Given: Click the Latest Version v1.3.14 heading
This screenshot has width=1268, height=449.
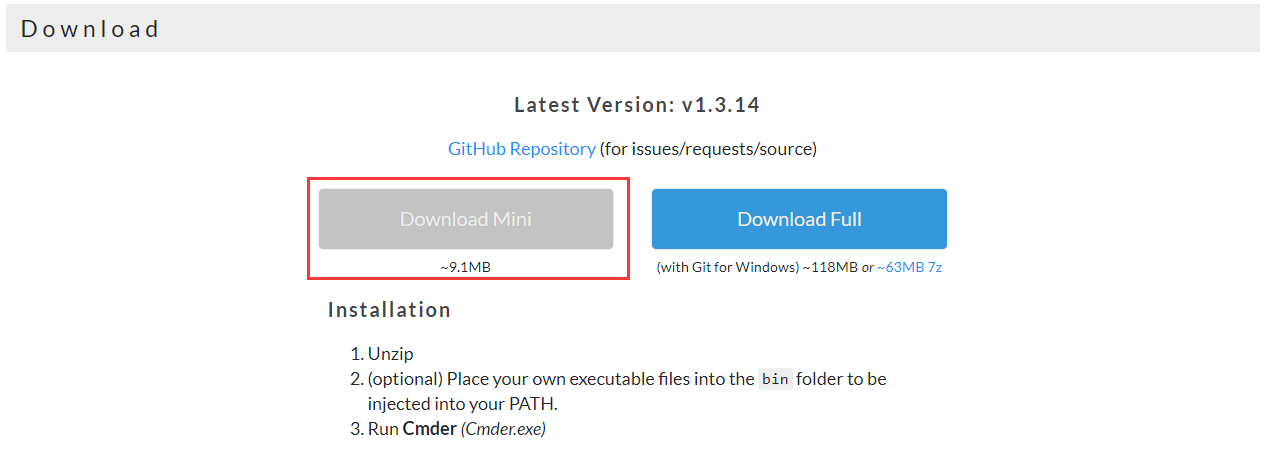Looking at the screenshot, I should coord(643,105).
